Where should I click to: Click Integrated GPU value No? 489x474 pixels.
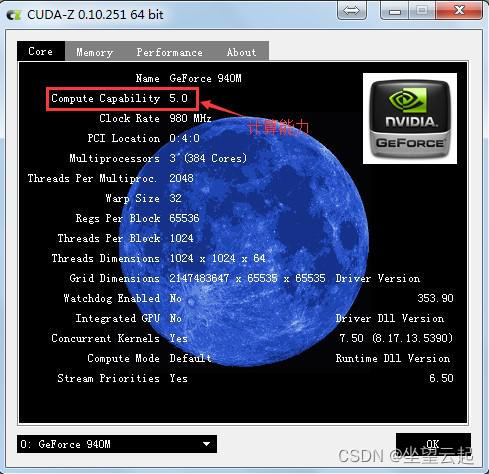175,318
